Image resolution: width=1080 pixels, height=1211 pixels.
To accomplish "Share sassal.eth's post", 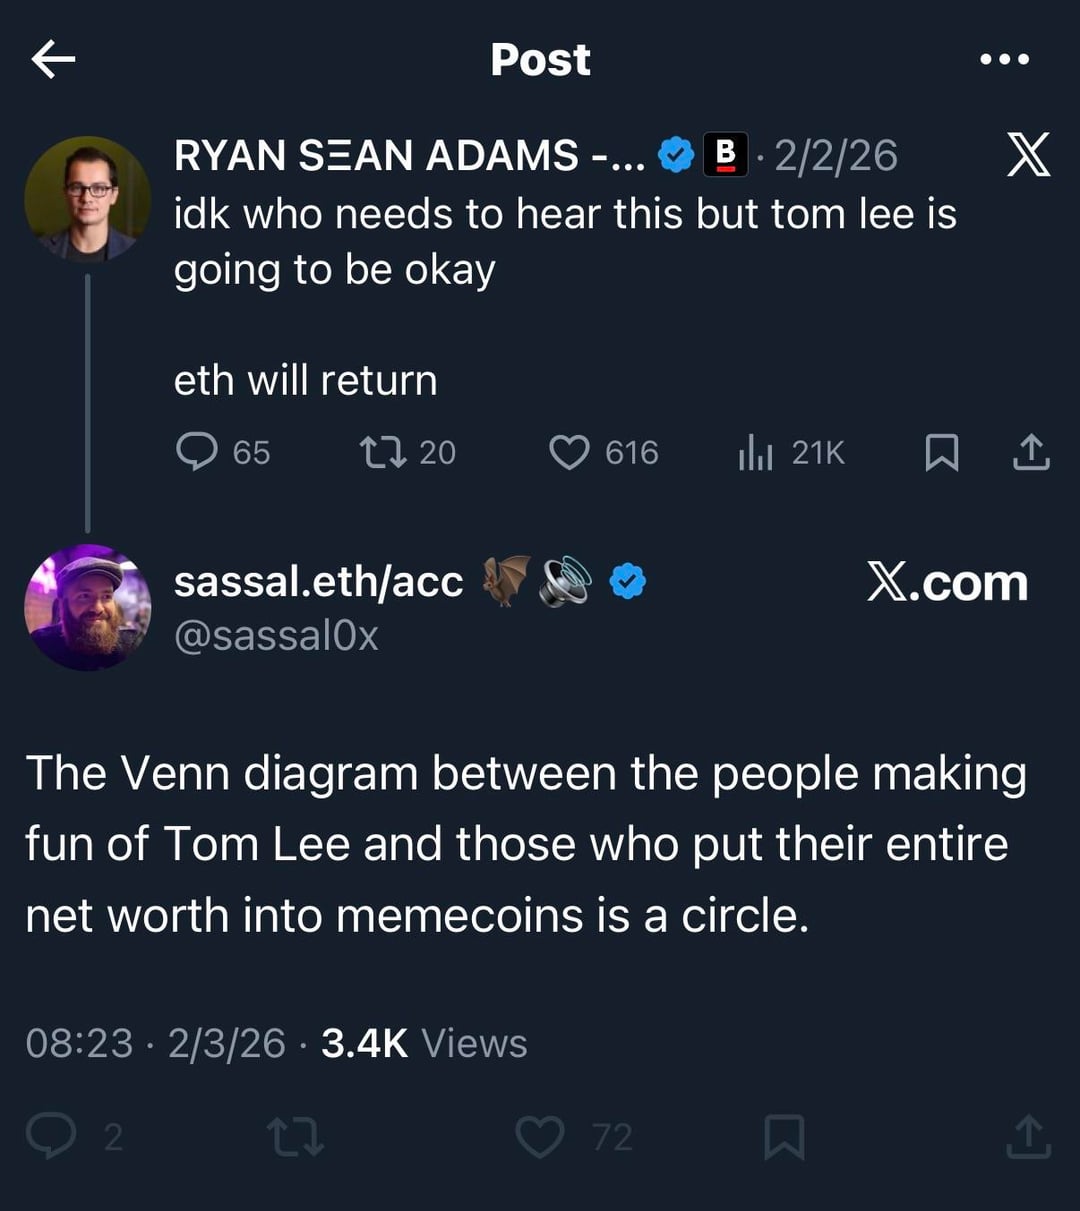I will (x=1030, y=1137).
